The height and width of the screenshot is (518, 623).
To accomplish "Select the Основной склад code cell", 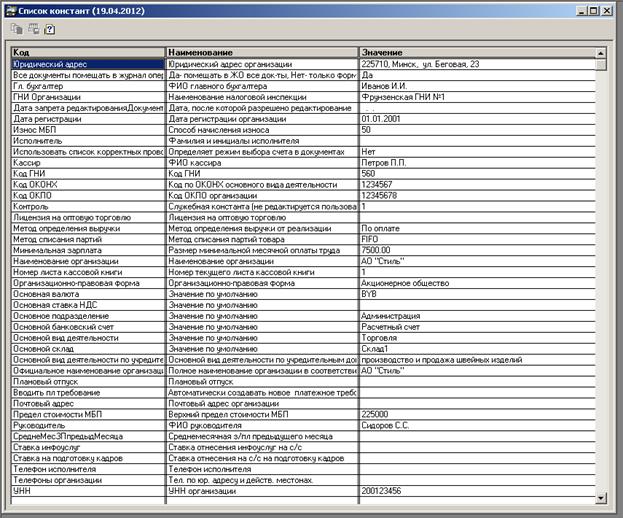I will coord(88,349).
